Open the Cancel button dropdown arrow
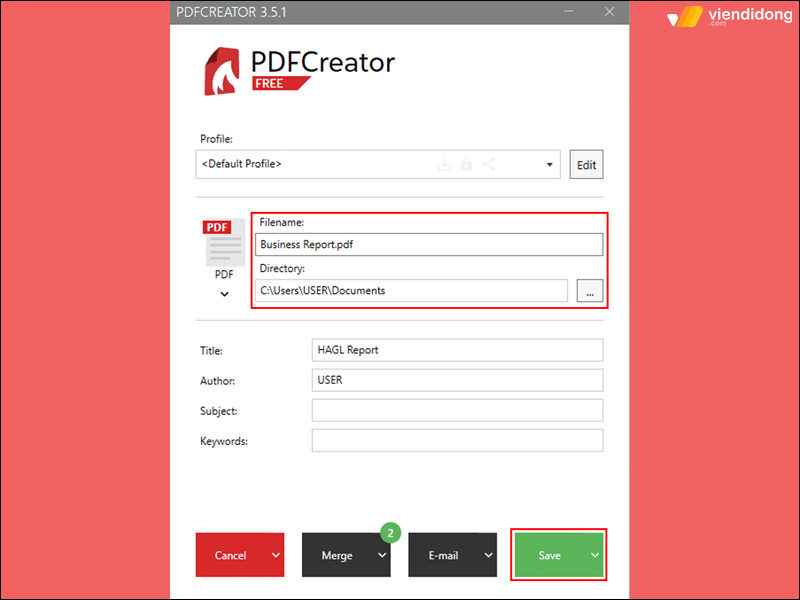 pos(276,555)
